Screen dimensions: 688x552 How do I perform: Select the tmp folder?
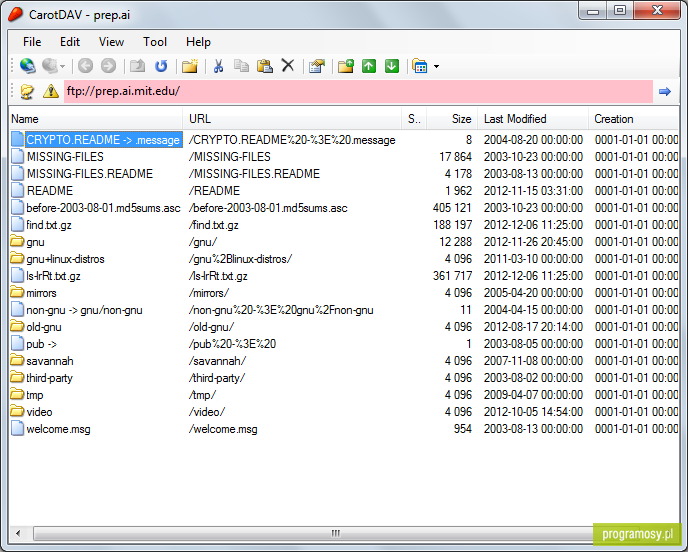[x=35, y=395]
